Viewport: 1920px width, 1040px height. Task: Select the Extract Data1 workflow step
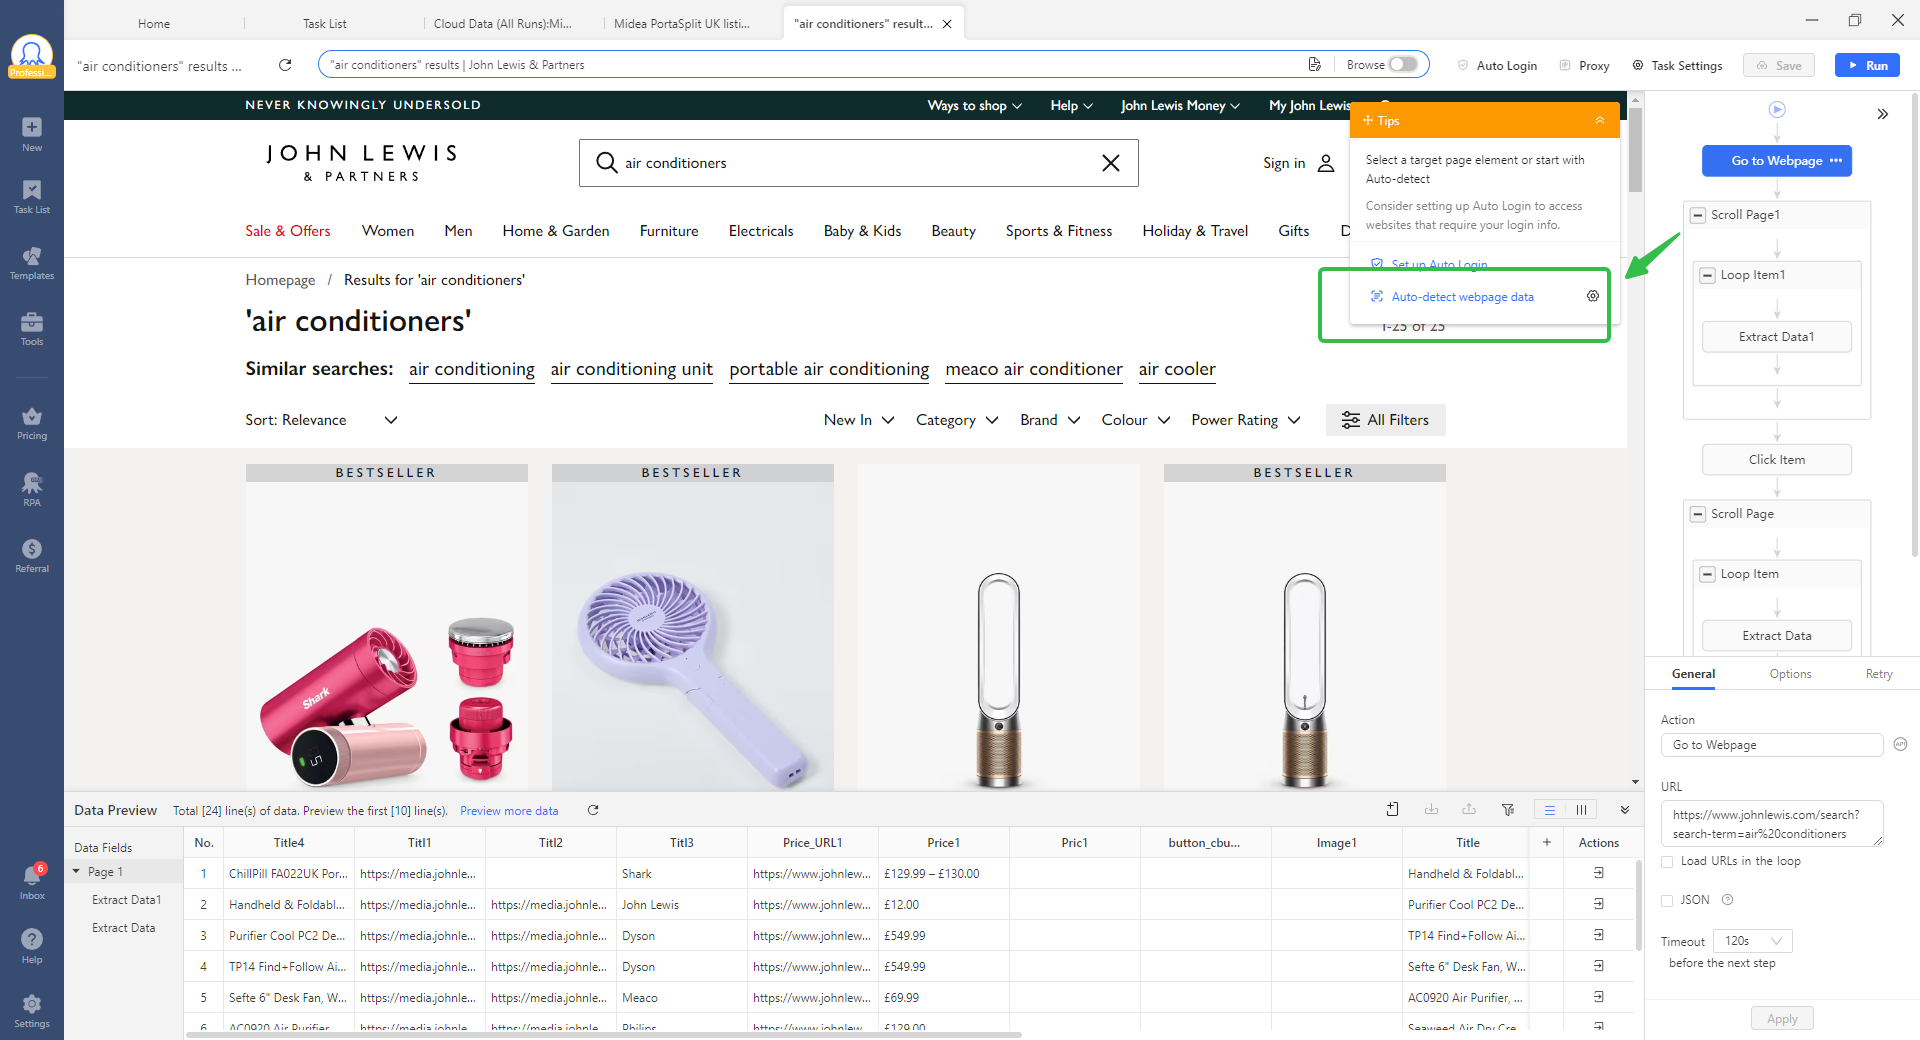click(1777, 337)
